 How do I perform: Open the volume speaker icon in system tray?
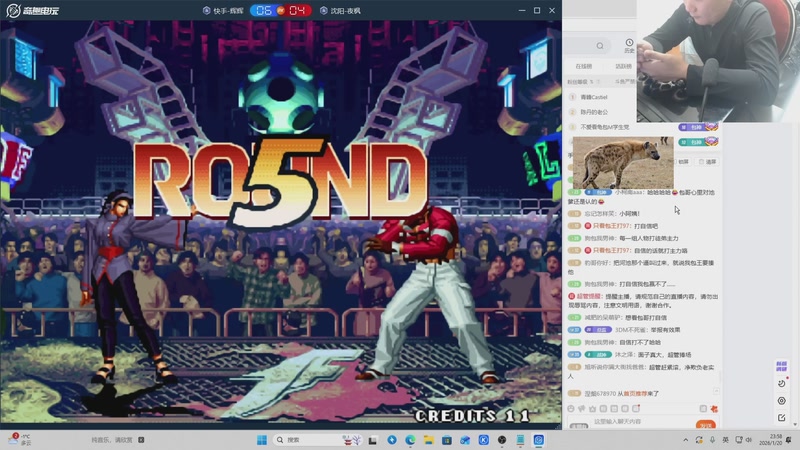(x=748, y=440)
